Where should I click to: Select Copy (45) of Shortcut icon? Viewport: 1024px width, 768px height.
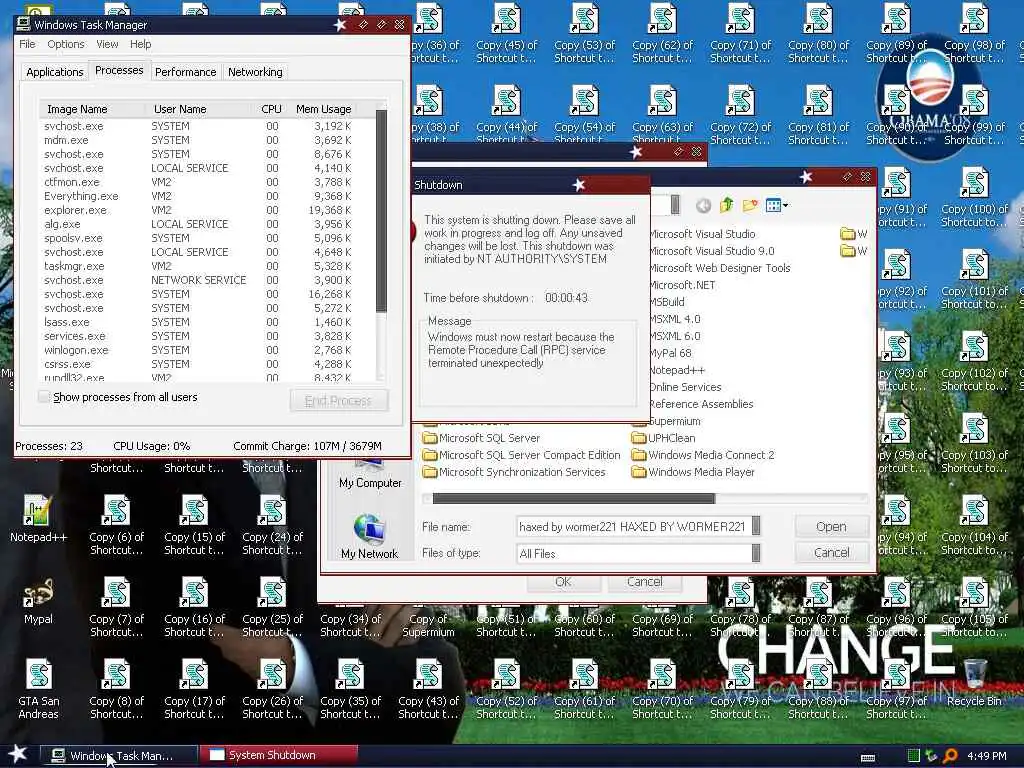click(506, 33)
